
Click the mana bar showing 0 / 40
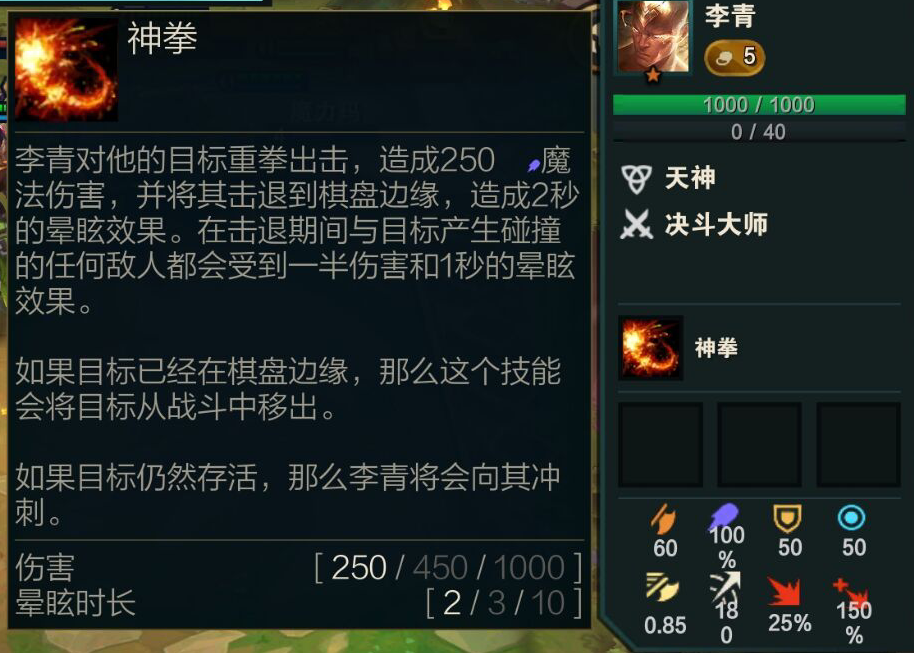tap(759, 132)
